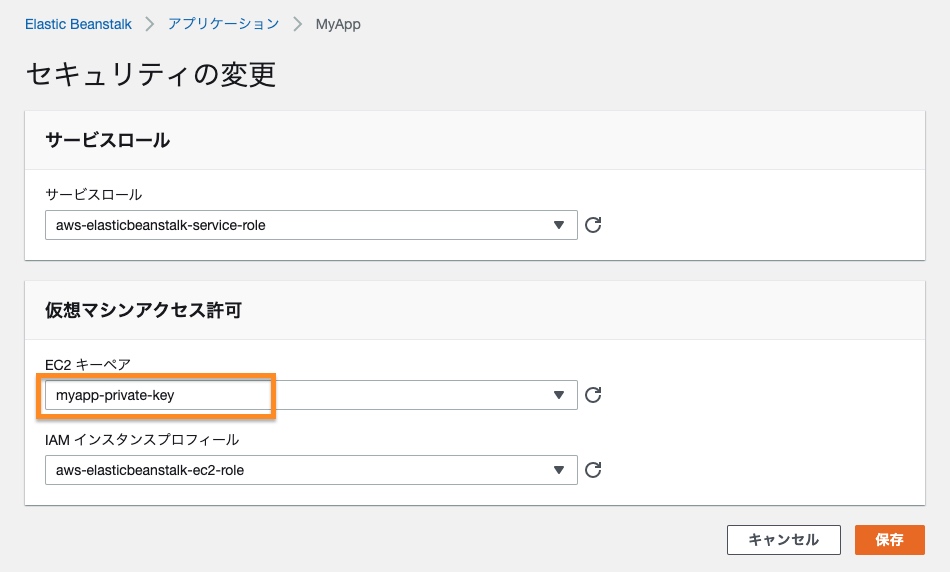This screenshot has height=572, width=950.
Task: Select MyApp in the breadcrumb
Action: pos(338,24)
